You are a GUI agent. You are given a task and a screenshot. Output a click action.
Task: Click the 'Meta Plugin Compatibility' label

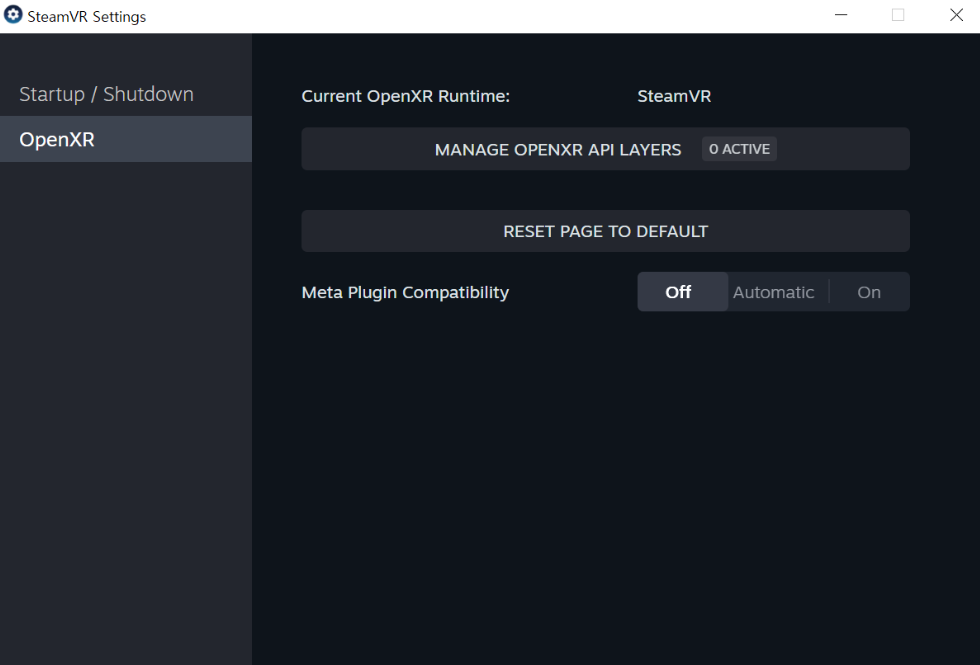pyautogui.click(x=405, y=292)
